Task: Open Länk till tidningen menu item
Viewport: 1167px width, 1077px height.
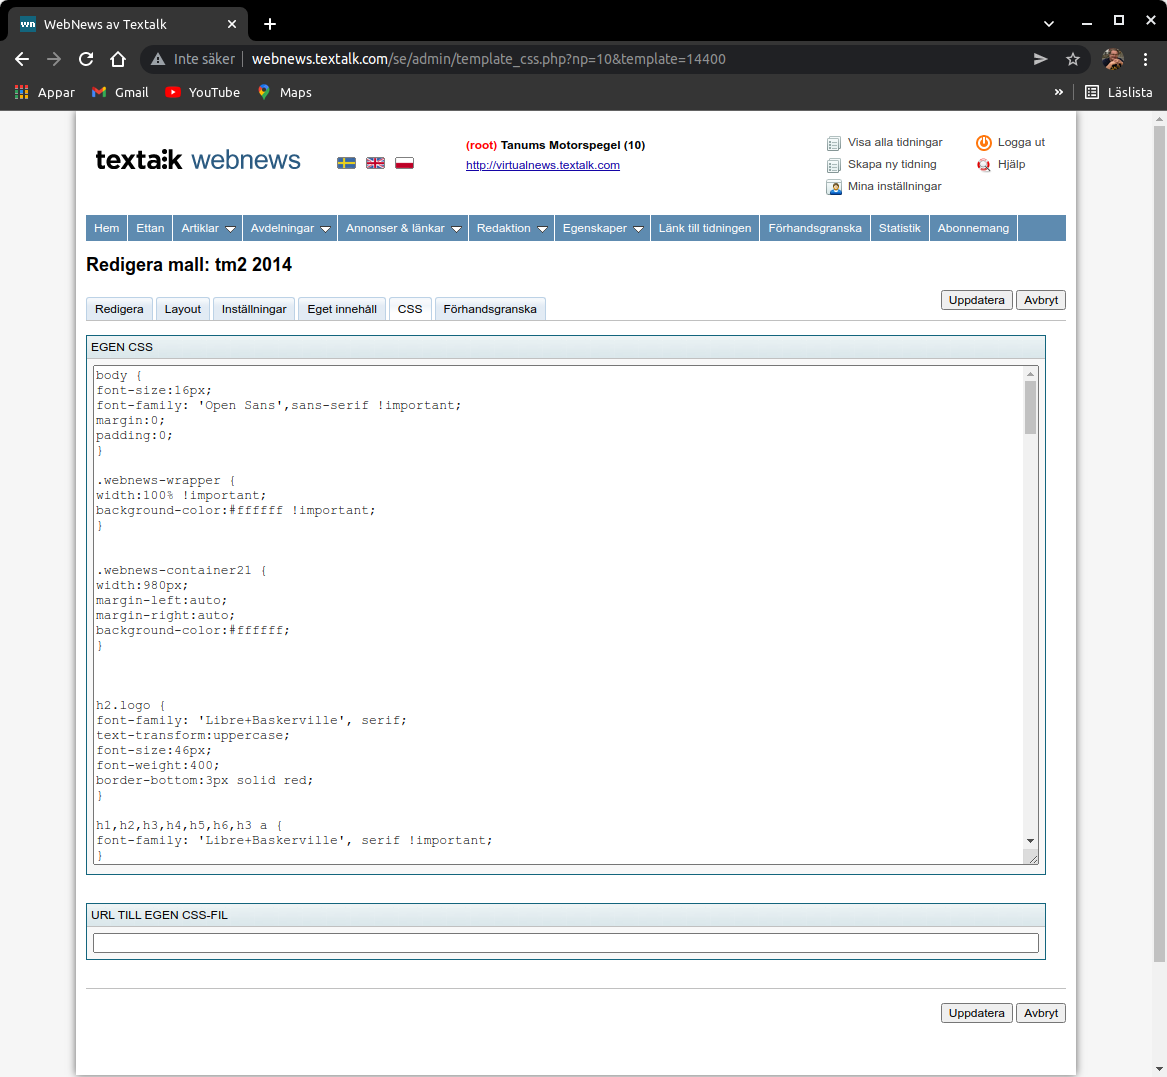Action: point(705,228)
